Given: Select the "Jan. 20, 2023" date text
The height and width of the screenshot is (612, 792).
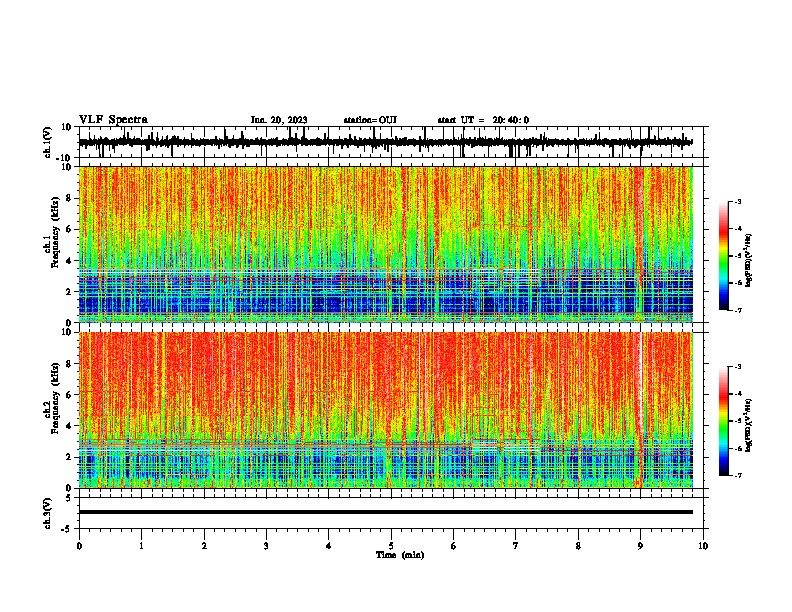Looking at the screenshot, I should (279, 120).
